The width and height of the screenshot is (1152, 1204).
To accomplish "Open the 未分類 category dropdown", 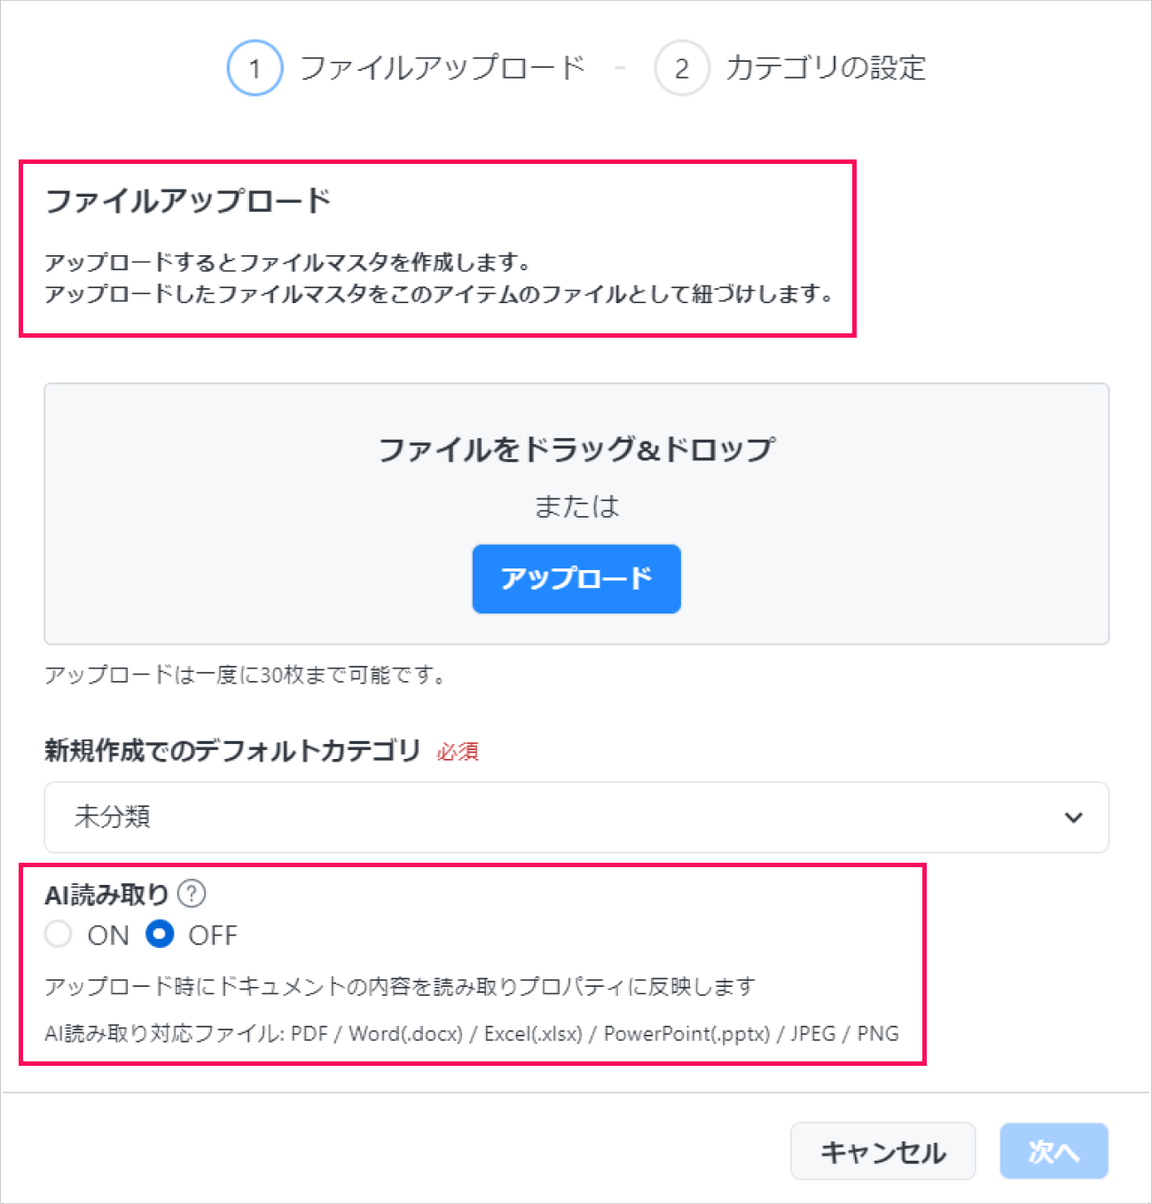I will (x=576, y=817).
